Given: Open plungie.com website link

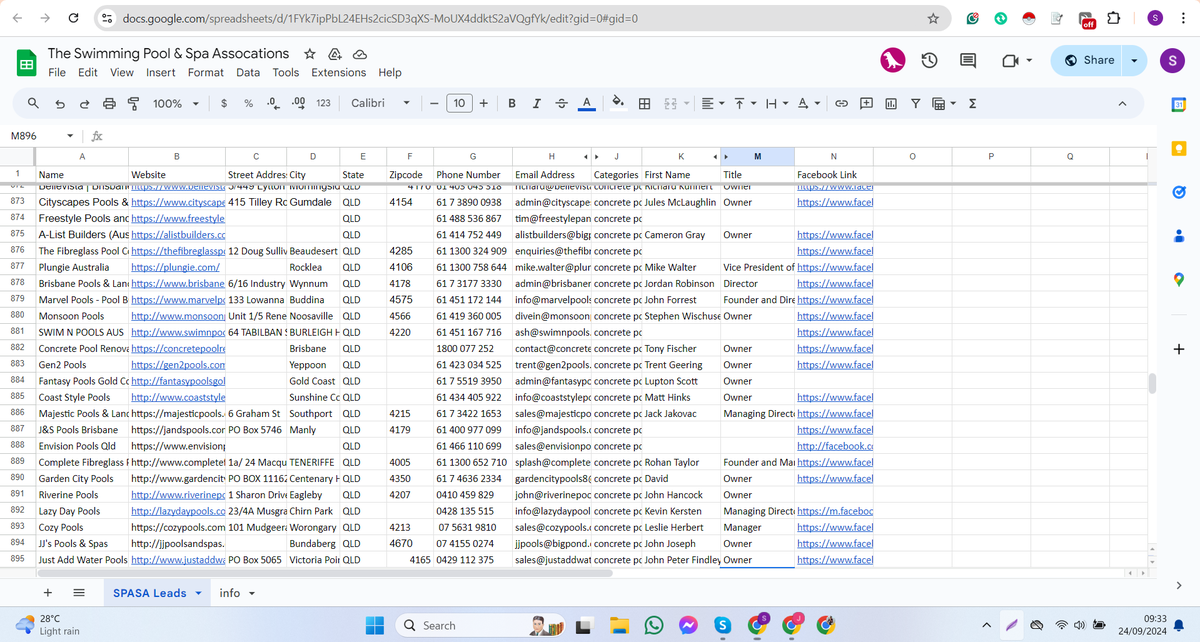Looking at the screenshot, I should click(175, 267).
